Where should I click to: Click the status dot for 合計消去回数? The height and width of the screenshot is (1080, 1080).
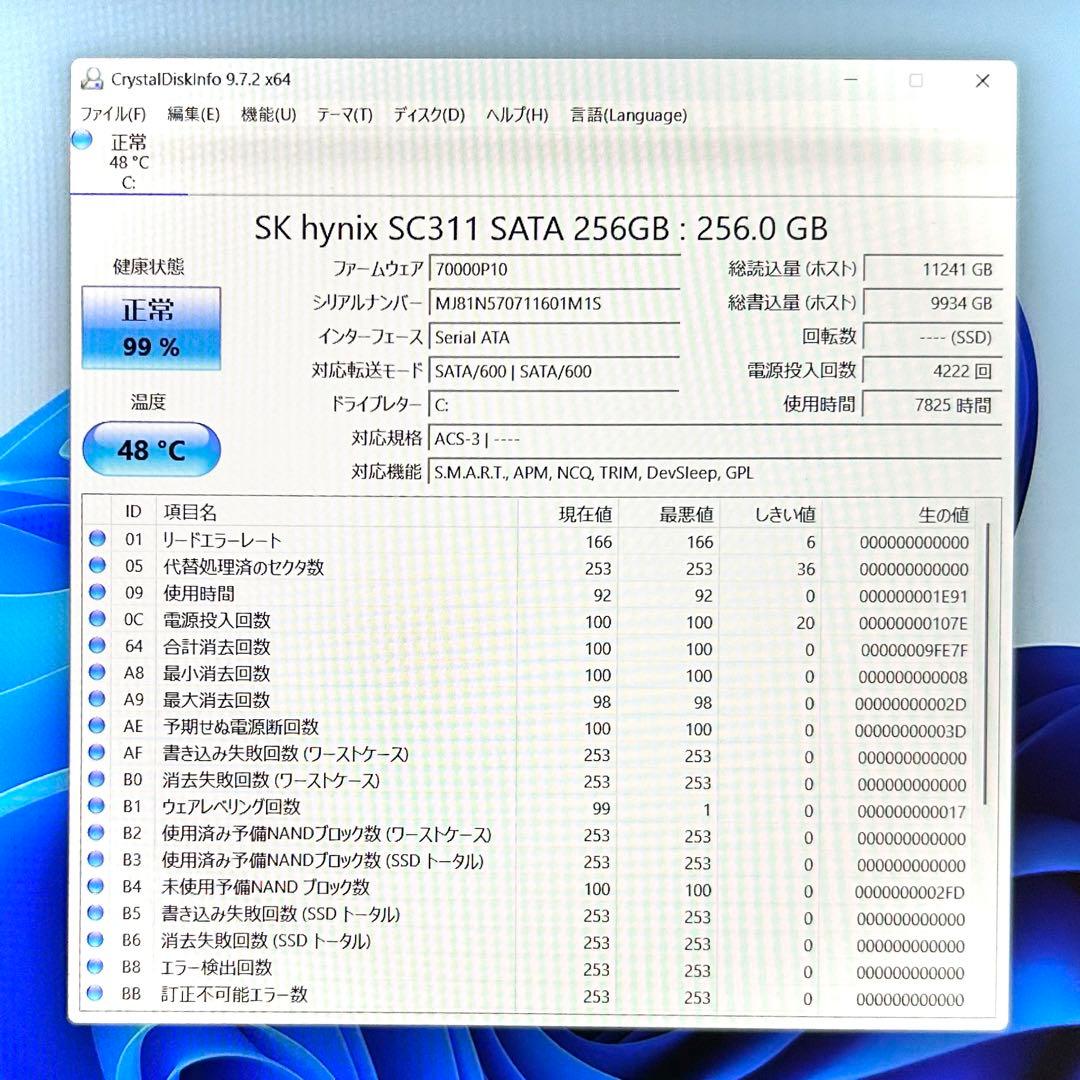point(97,648)
